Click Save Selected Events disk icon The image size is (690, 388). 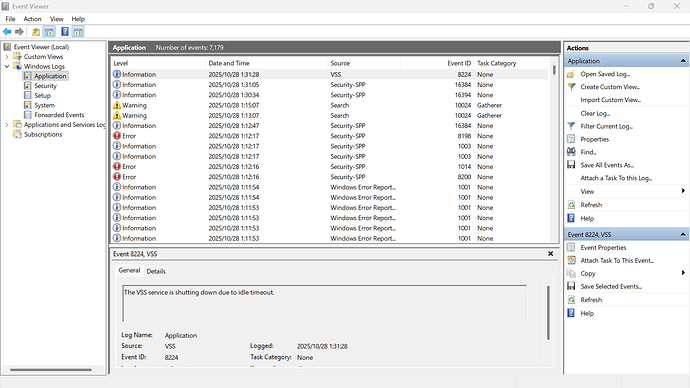point(571,286)
